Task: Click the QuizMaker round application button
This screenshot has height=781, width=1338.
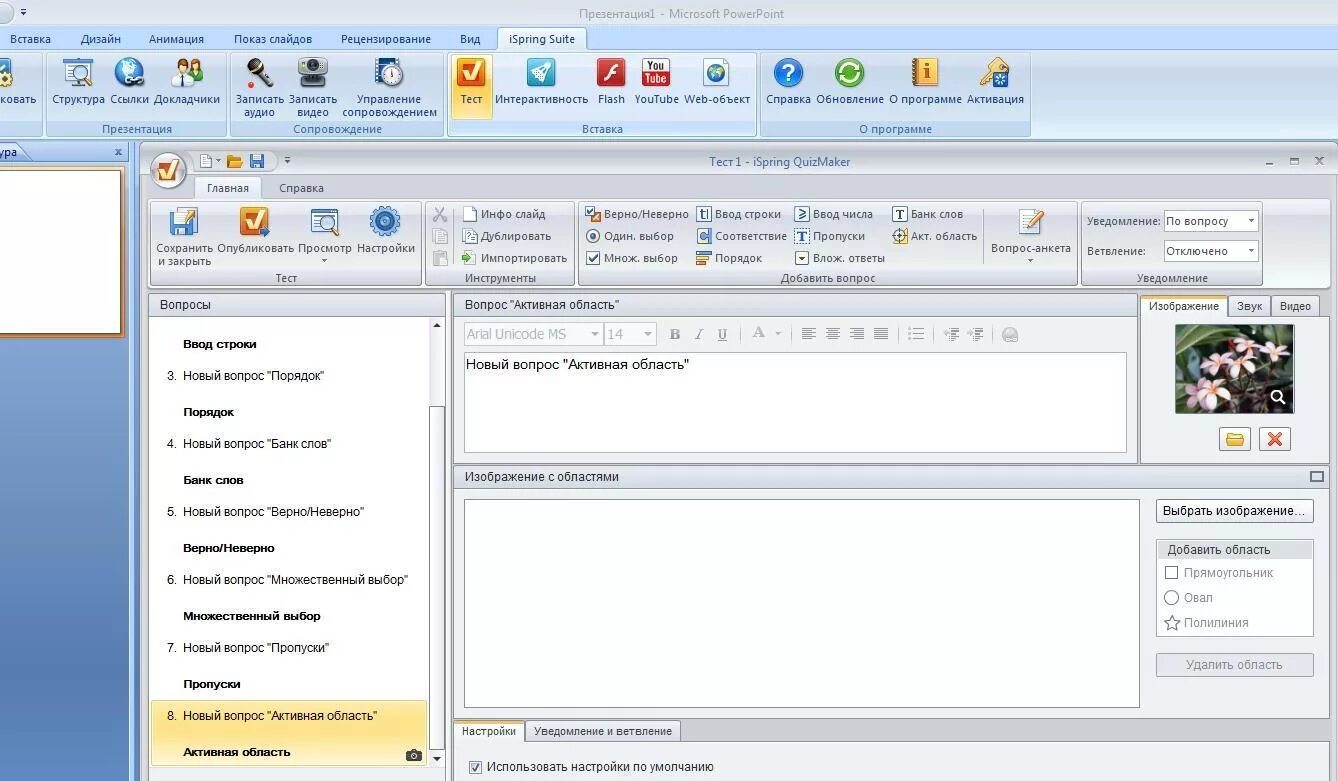Action: [x=169, y=169]
